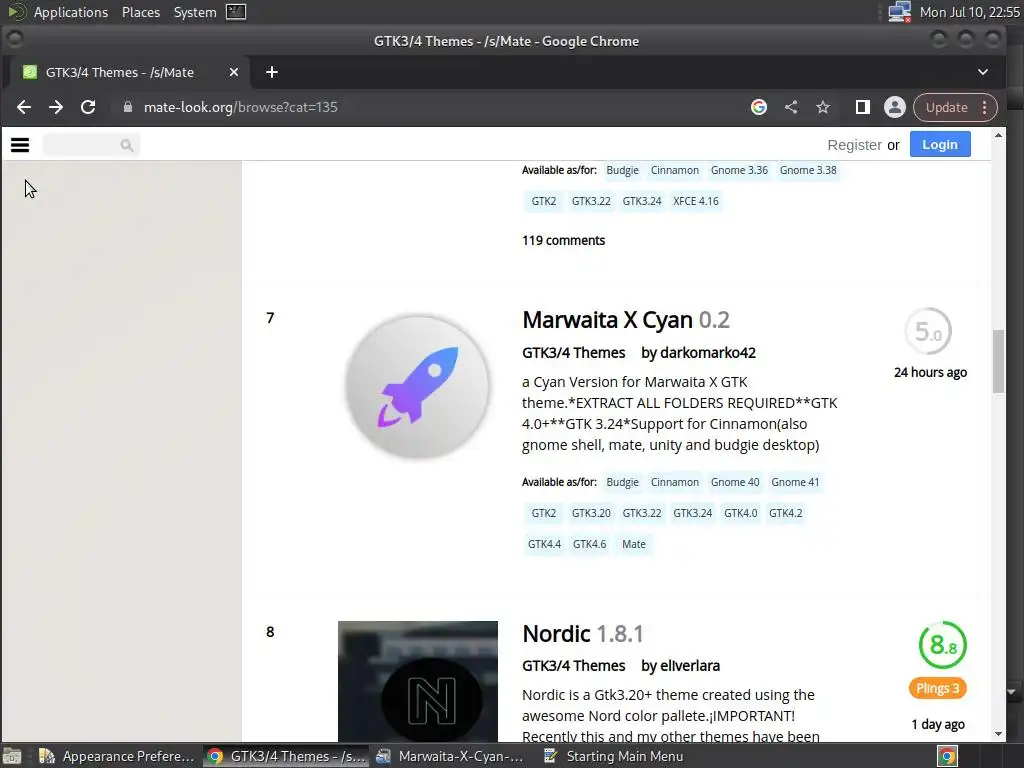Select the GTK4.6 tag
The image size is (1024, 768).
pos(589,544)
